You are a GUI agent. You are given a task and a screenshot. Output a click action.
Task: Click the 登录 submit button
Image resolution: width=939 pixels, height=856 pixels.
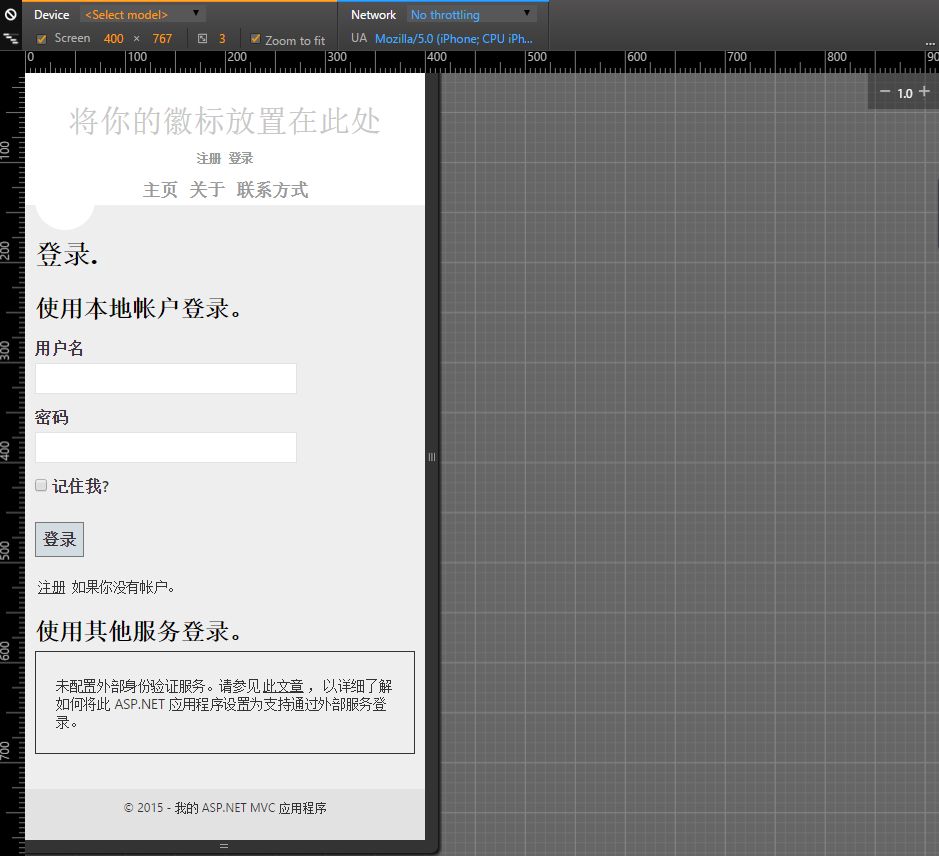[x=59, y=540]
